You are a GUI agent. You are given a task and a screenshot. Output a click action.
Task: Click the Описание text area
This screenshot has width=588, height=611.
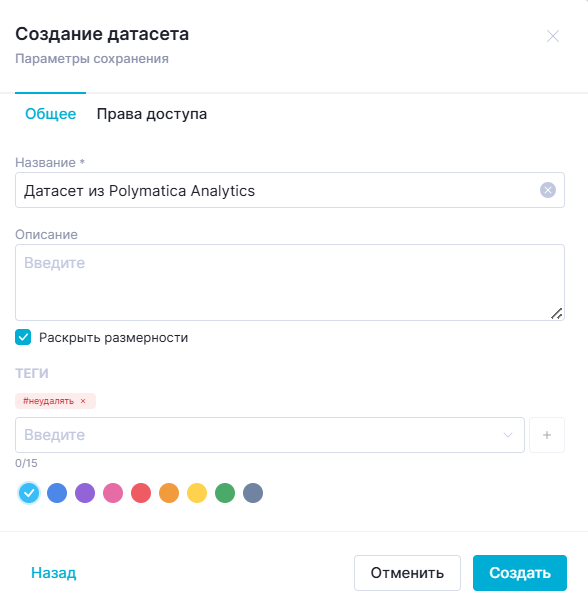point(290,283)
